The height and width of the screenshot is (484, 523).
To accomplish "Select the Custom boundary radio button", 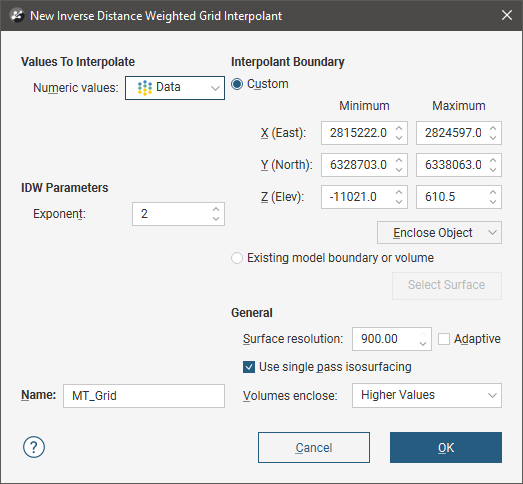I will tap(237, 84).
